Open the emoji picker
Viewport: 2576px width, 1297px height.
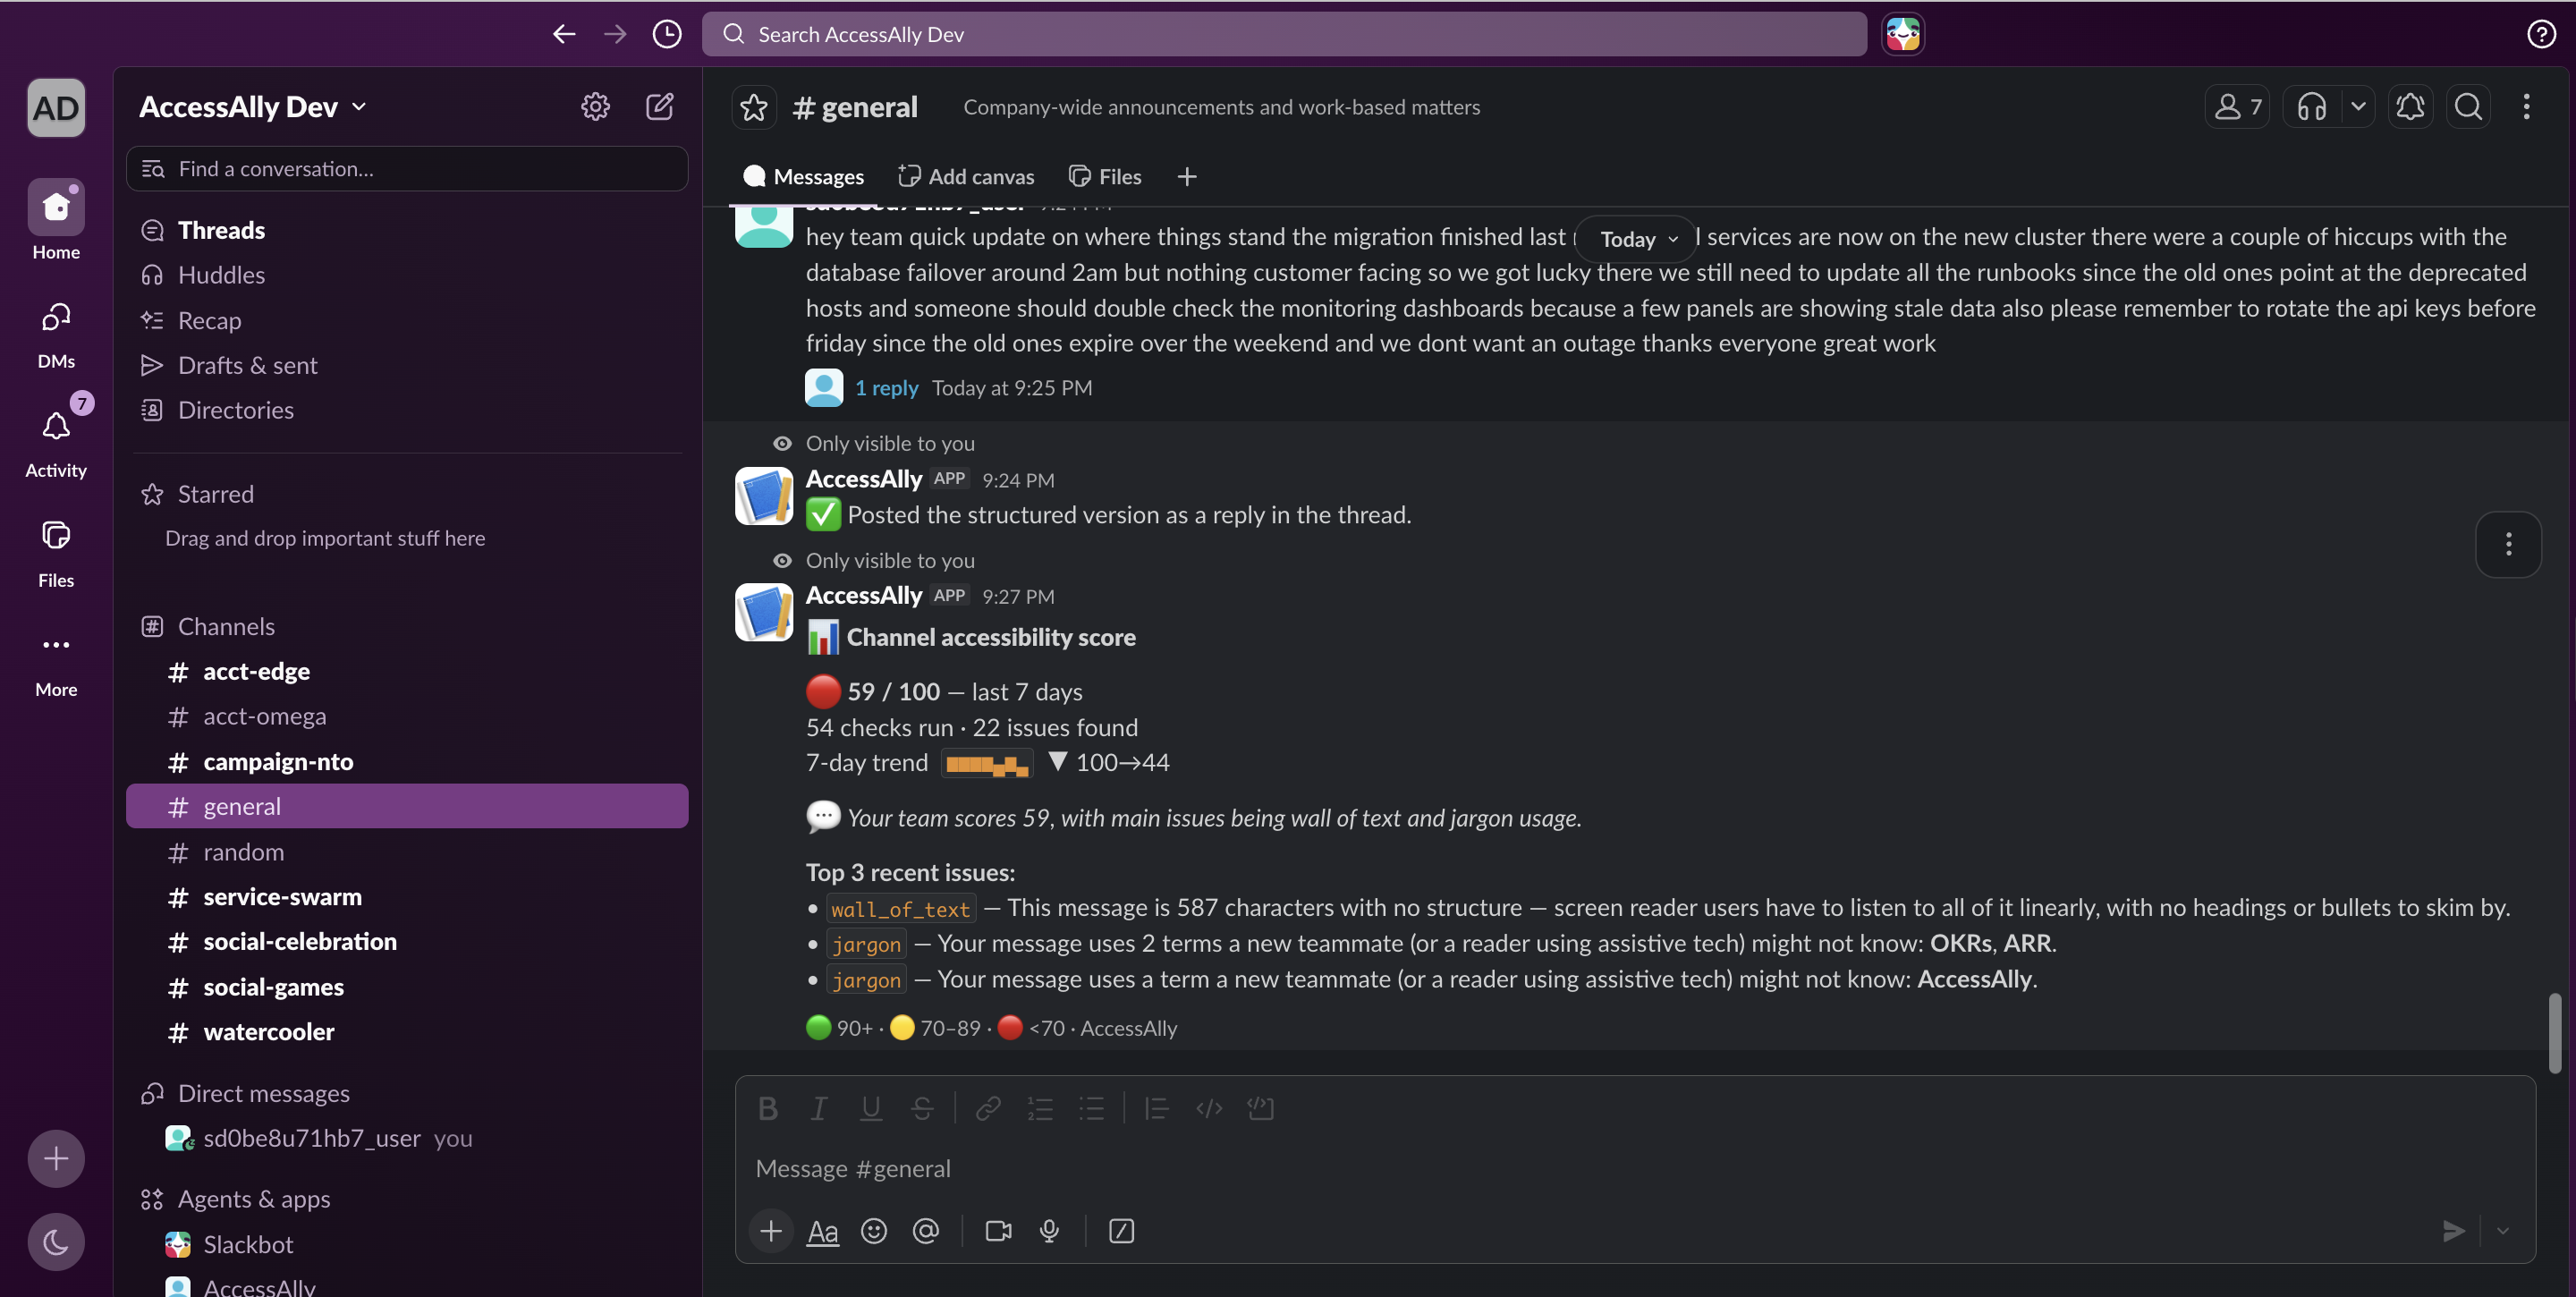pyautogui.click(x=874, y=1231)
